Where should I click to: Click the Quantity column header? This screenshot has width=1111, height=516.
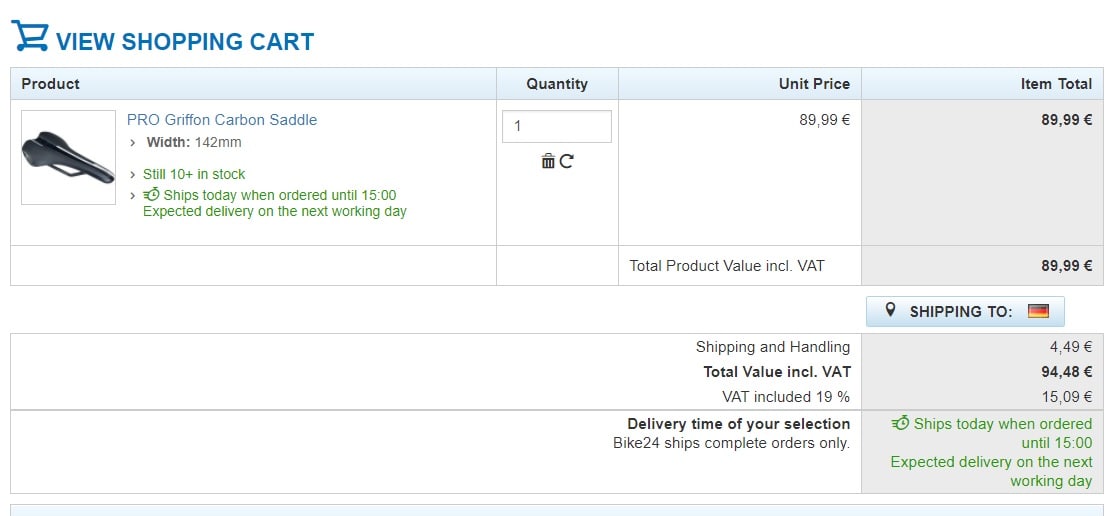pyautogui.click(x=557, y=84)
